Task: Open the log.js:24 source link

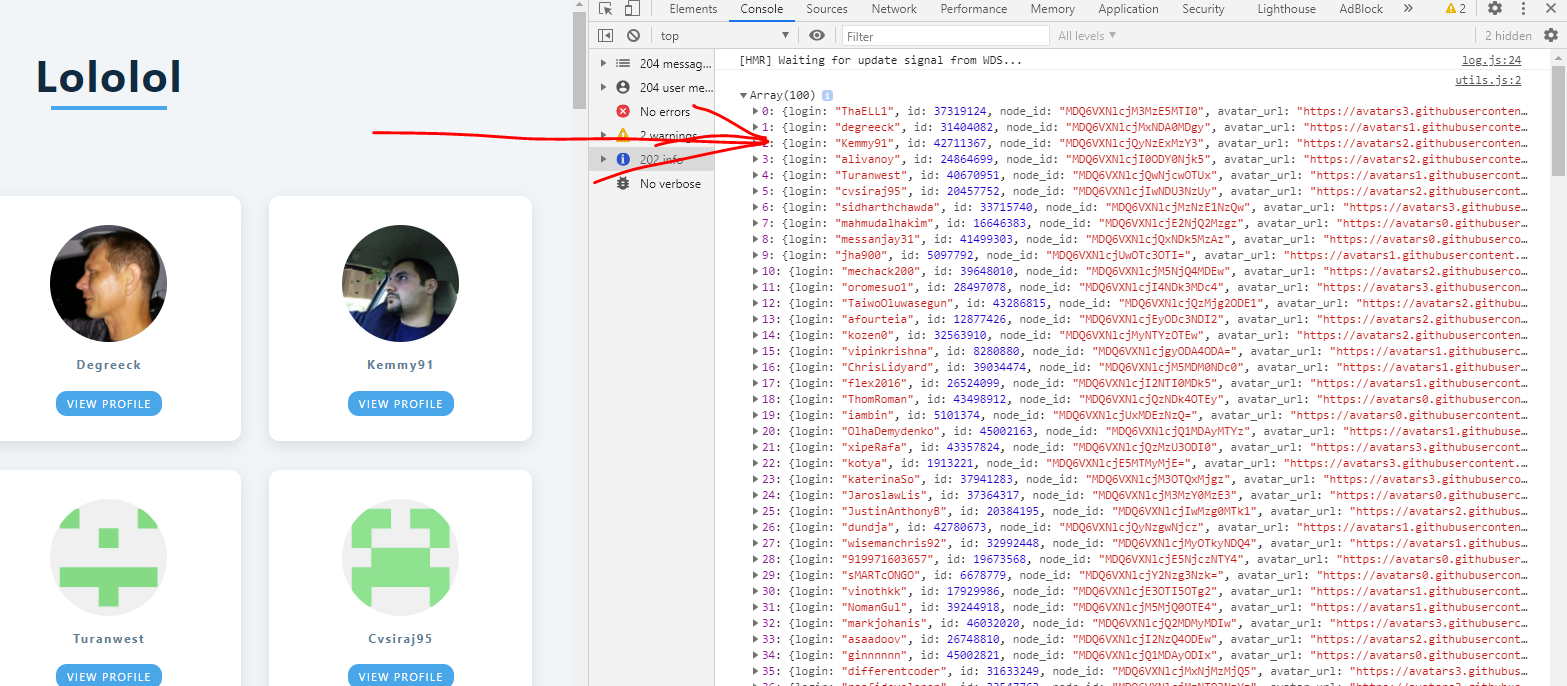Action: pyautogui.click(x=1491, y=60)
